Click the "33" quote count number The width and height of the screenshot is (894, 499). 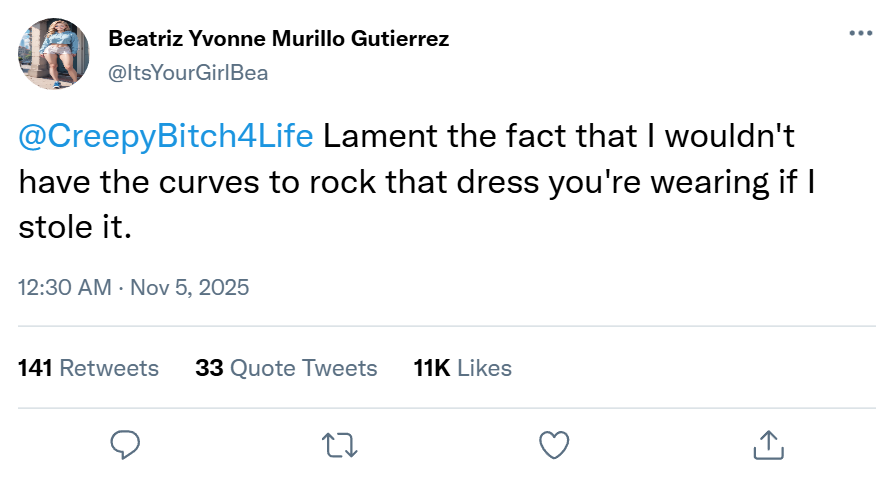[x=209, y=368]
